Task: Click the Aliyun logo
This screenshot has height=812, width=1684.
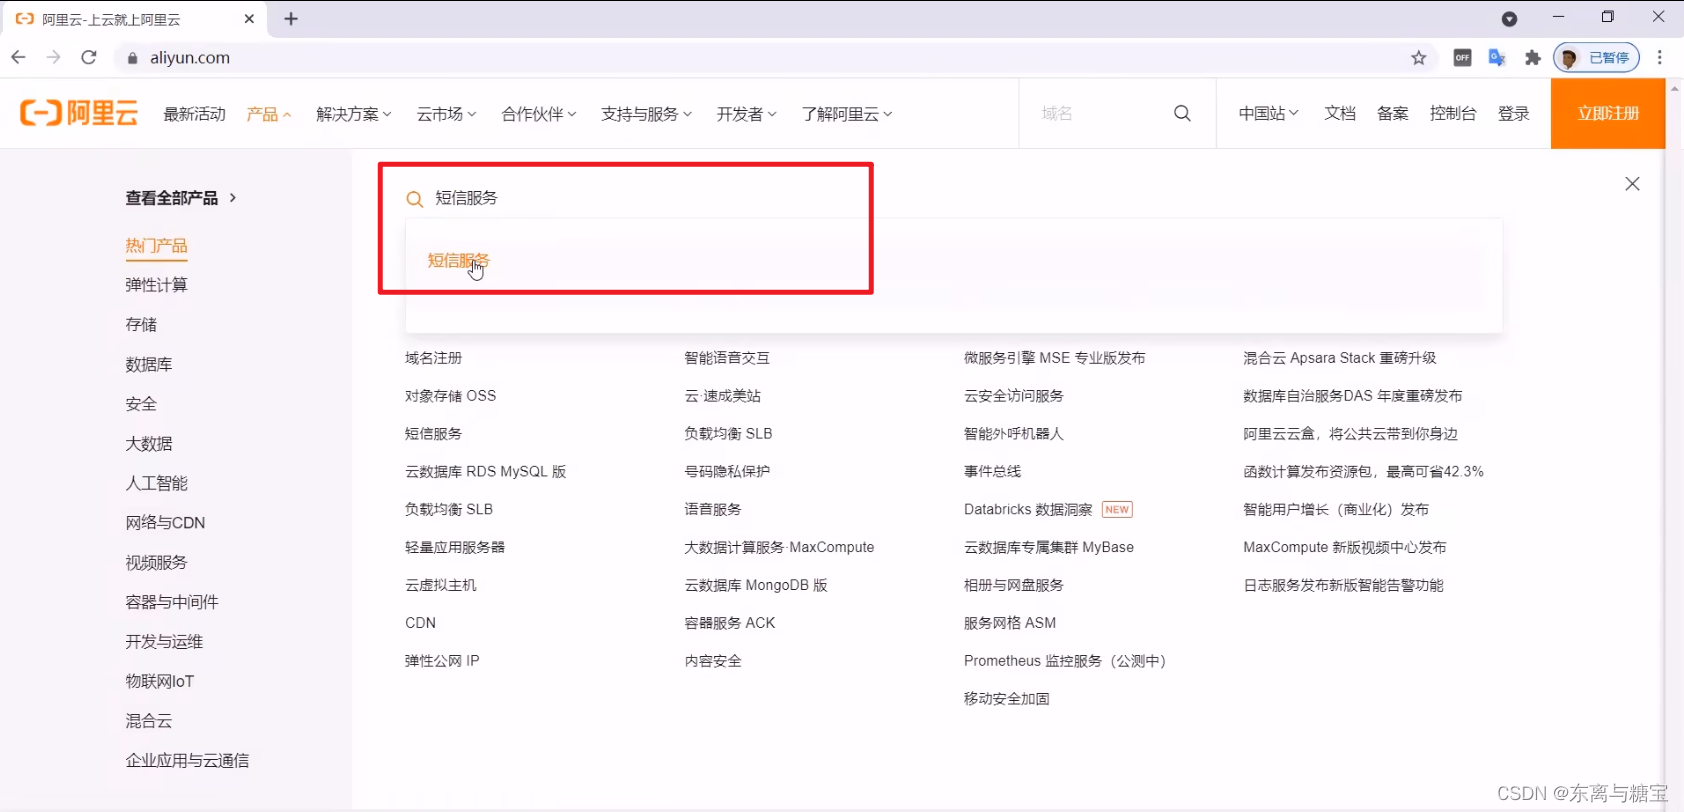Action: click(79, 113)
